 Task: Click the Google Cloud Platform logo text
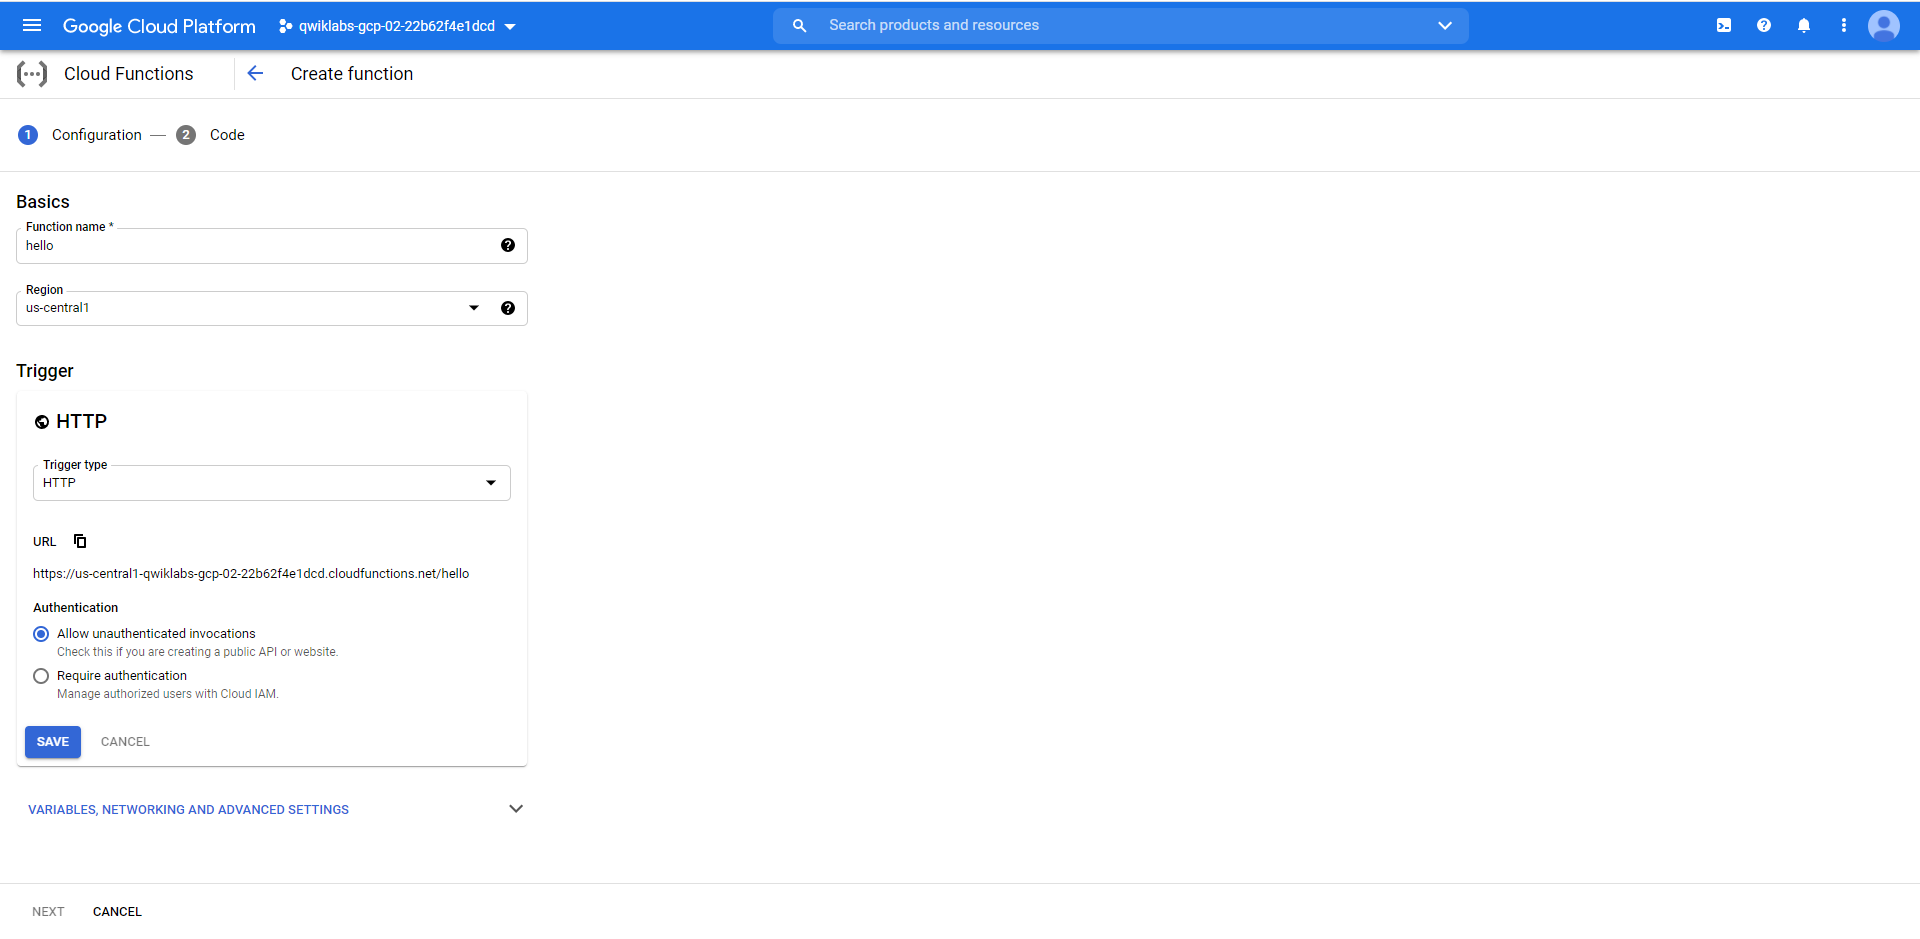point(159,26)
